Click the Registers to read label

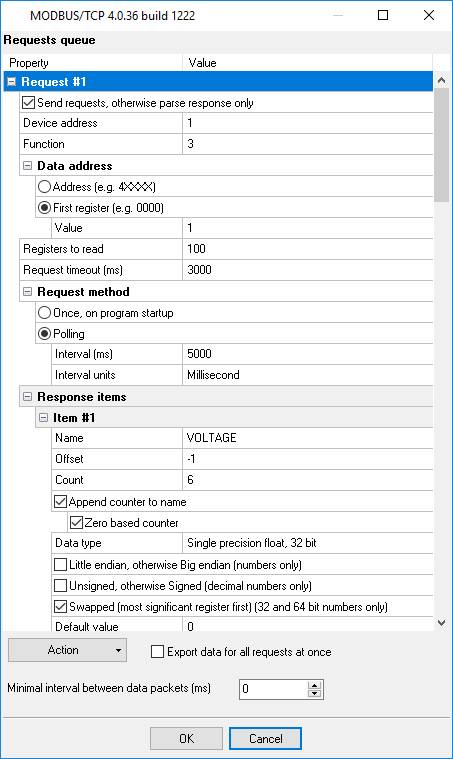click(x=63, y=249)
